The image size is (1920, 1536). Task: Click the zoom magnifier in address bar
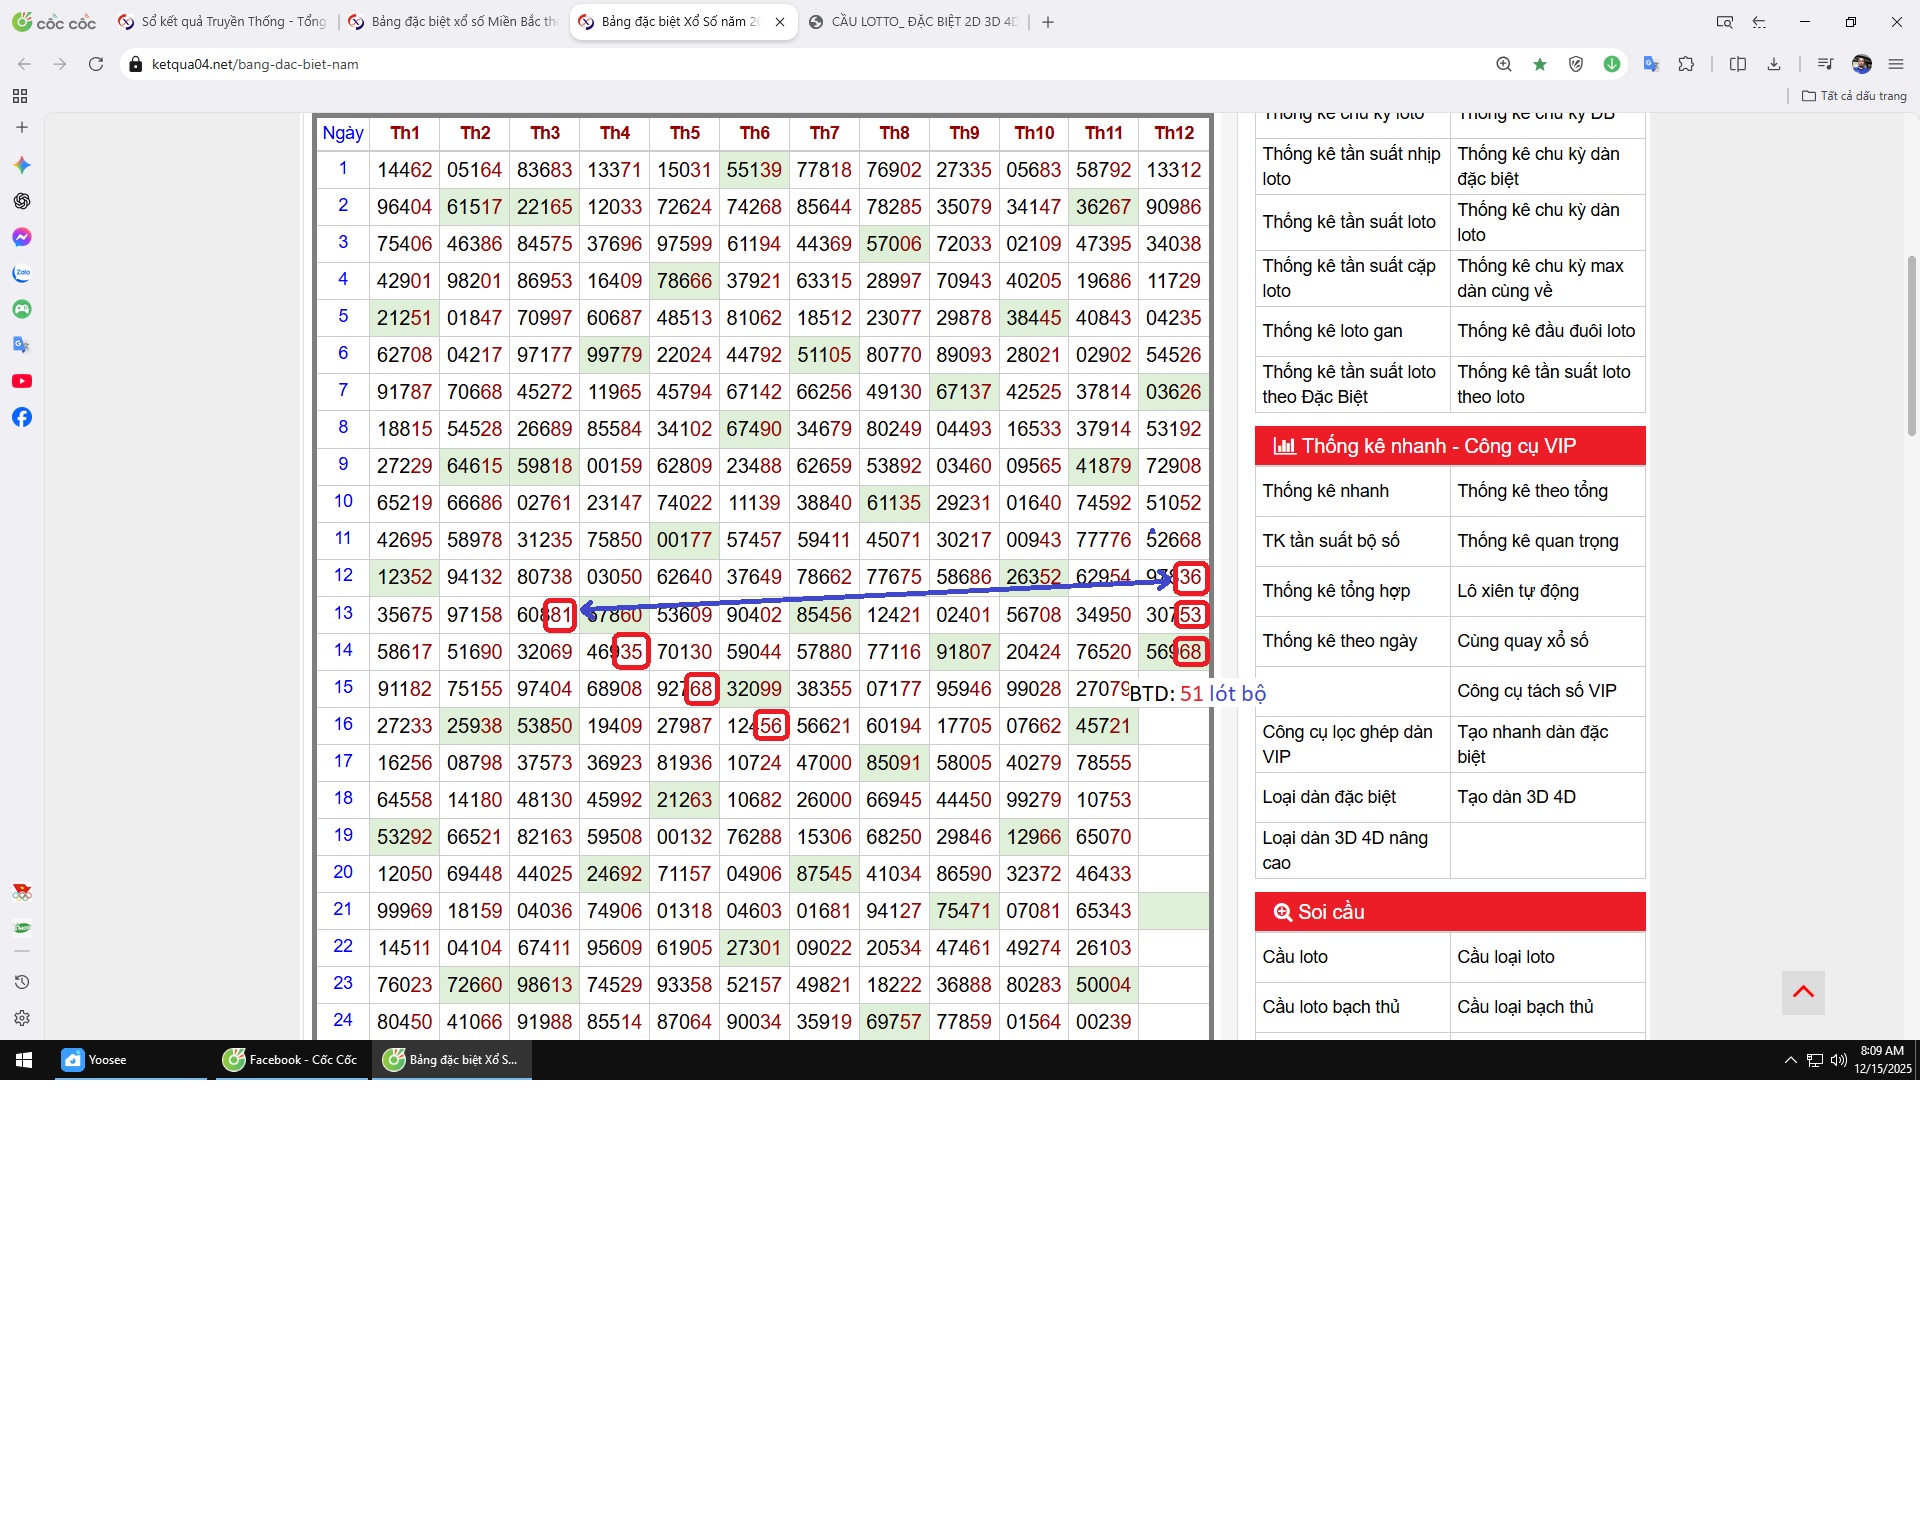(x=1503, y=64)
